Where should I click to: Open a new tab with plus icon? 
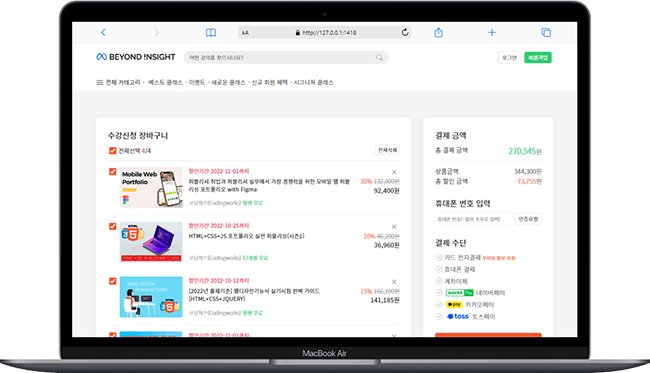[x=492, y=32]
